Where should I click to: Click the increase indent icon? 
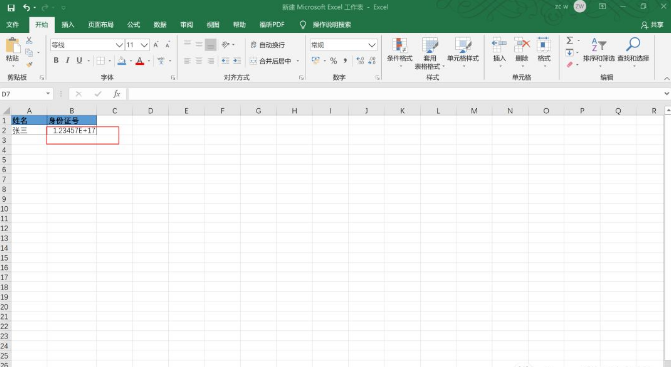[x=237, y=61]
